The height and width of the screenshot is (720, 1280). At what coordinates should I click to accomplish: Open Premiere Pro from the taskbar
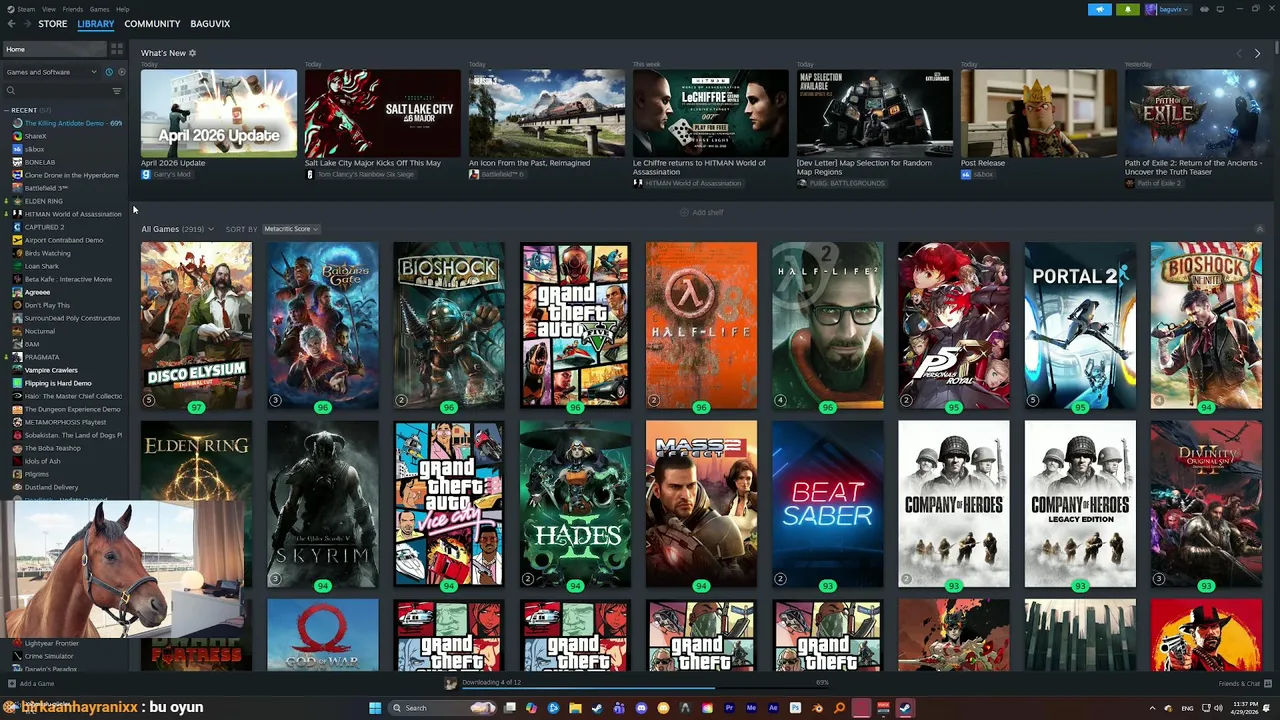coord(729,708)
